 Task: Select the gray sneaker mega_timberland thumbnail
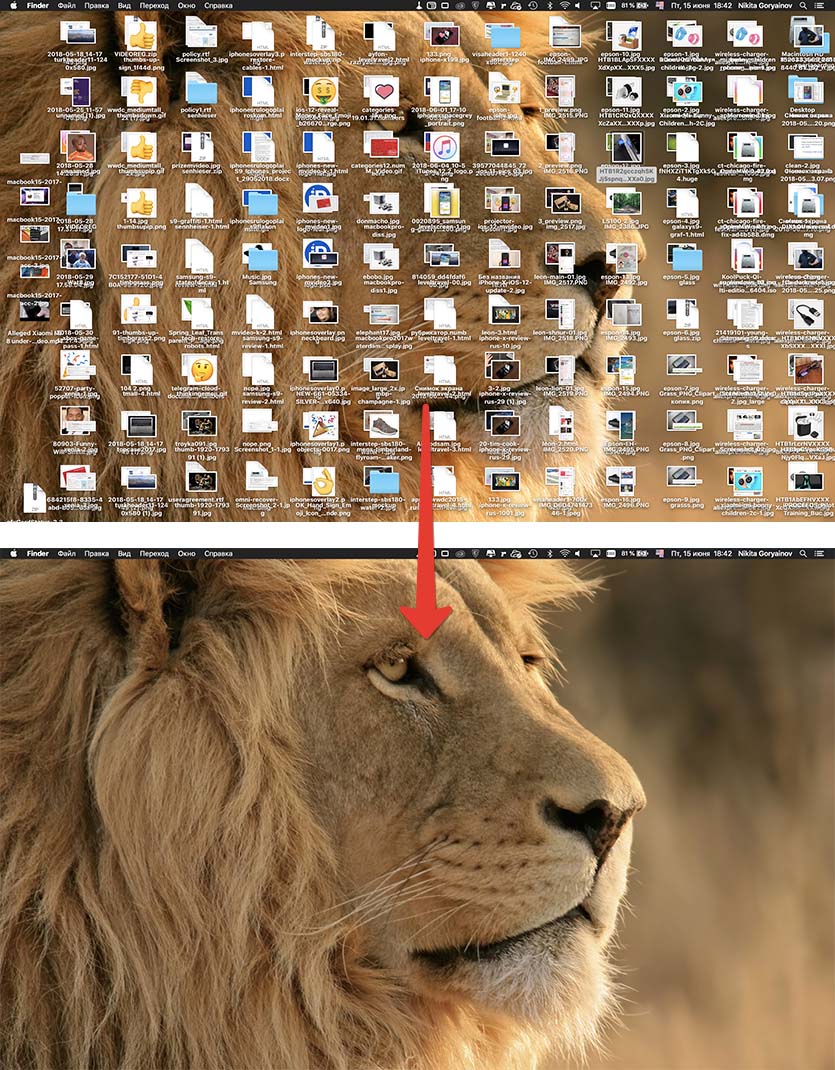(386, 426)
